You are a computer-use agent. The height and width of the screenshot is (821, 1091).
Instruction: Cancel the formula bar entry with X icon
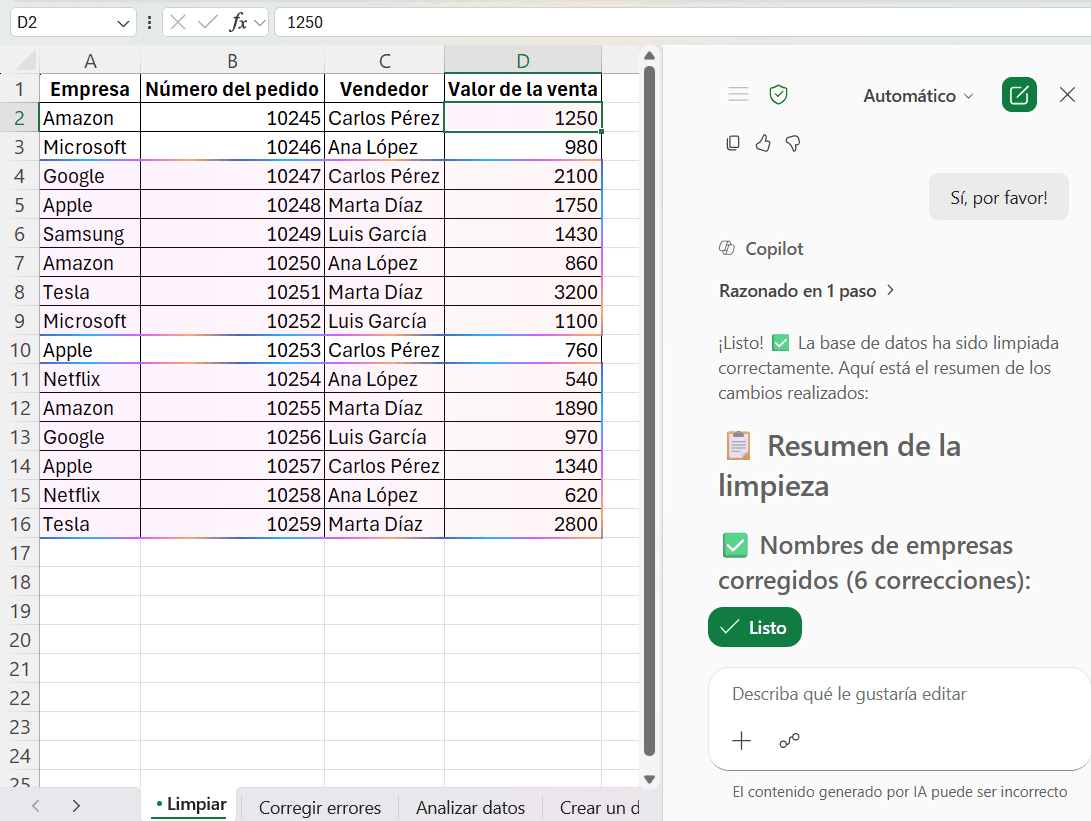coord(178,22)
